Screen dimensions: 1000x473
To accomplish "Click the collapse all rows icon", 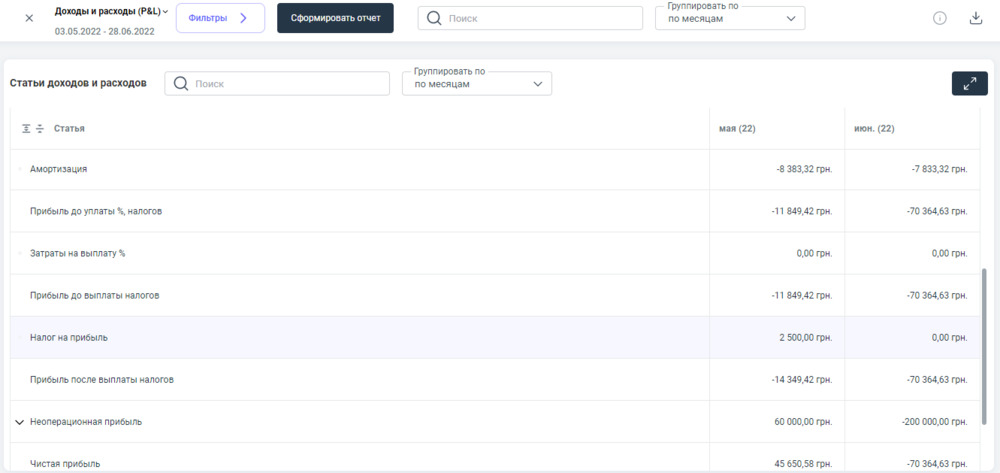I will click(40, 129).
